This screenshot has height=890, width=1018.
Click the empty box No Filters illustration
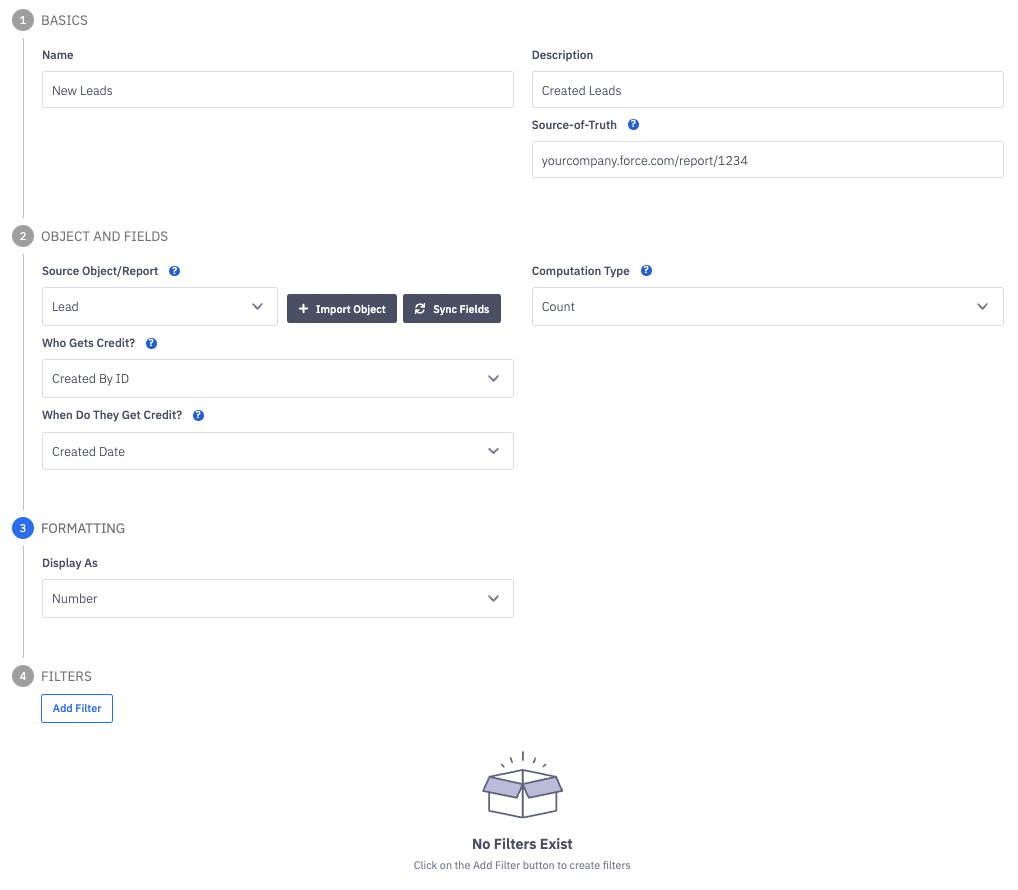(x=522, y=786)
